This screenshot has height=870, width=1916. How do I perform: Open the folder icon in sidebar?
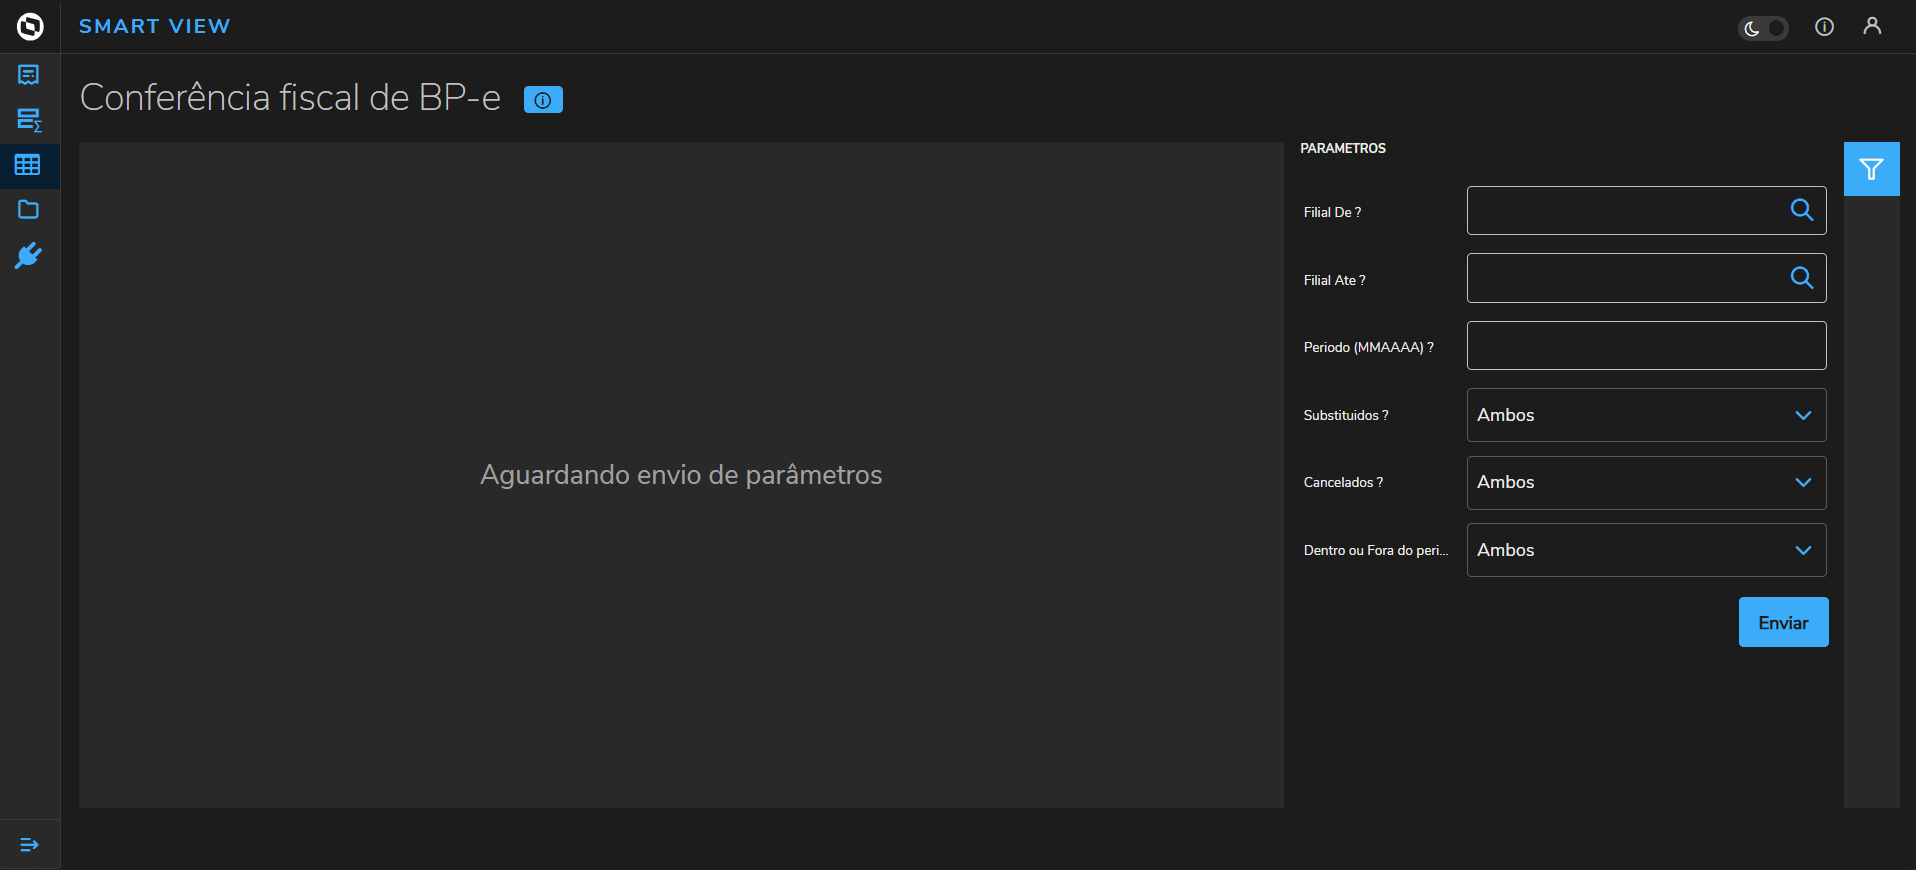click(29, 210)
